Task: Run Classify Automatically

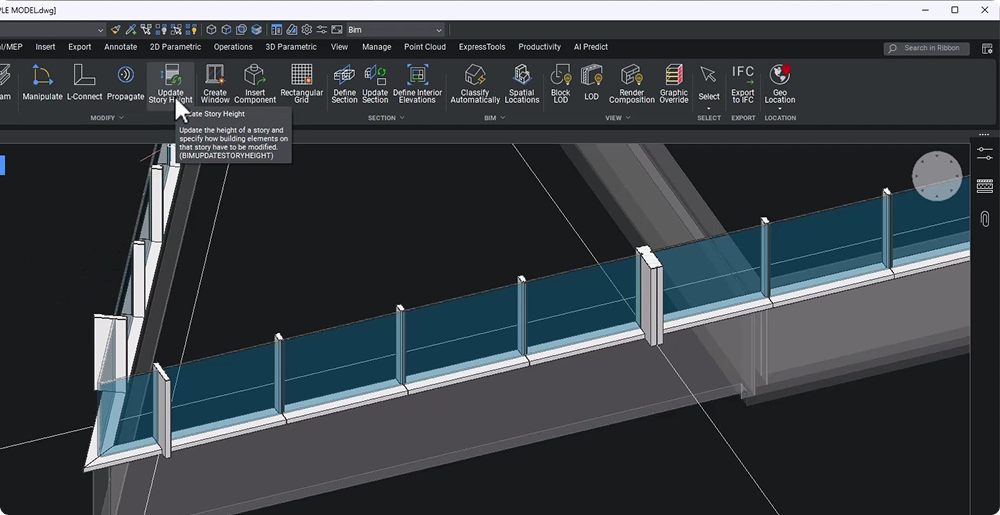Action: coord(475,82)
